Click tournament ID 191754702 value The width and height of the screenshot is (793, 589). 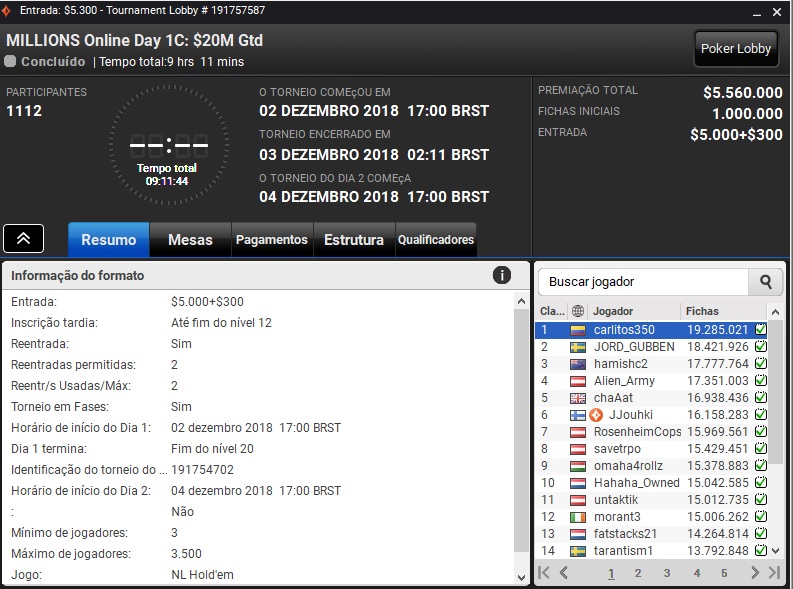202,470
